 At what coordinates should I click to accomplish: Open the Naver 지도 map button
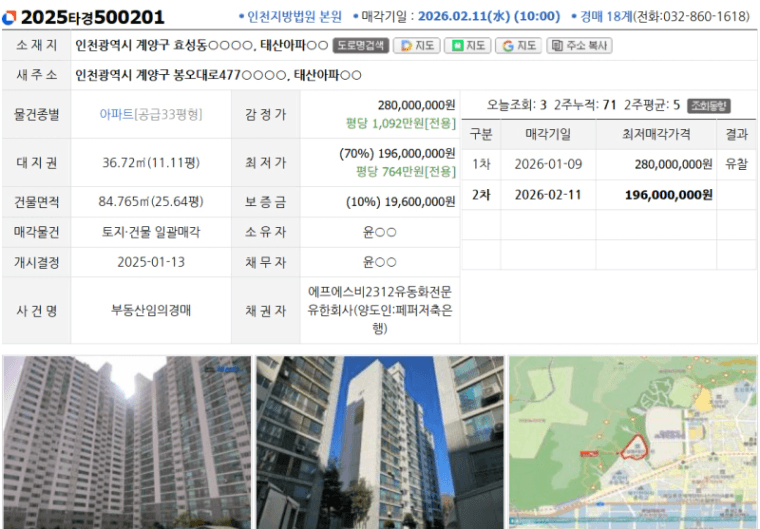[x=468, y=46]
